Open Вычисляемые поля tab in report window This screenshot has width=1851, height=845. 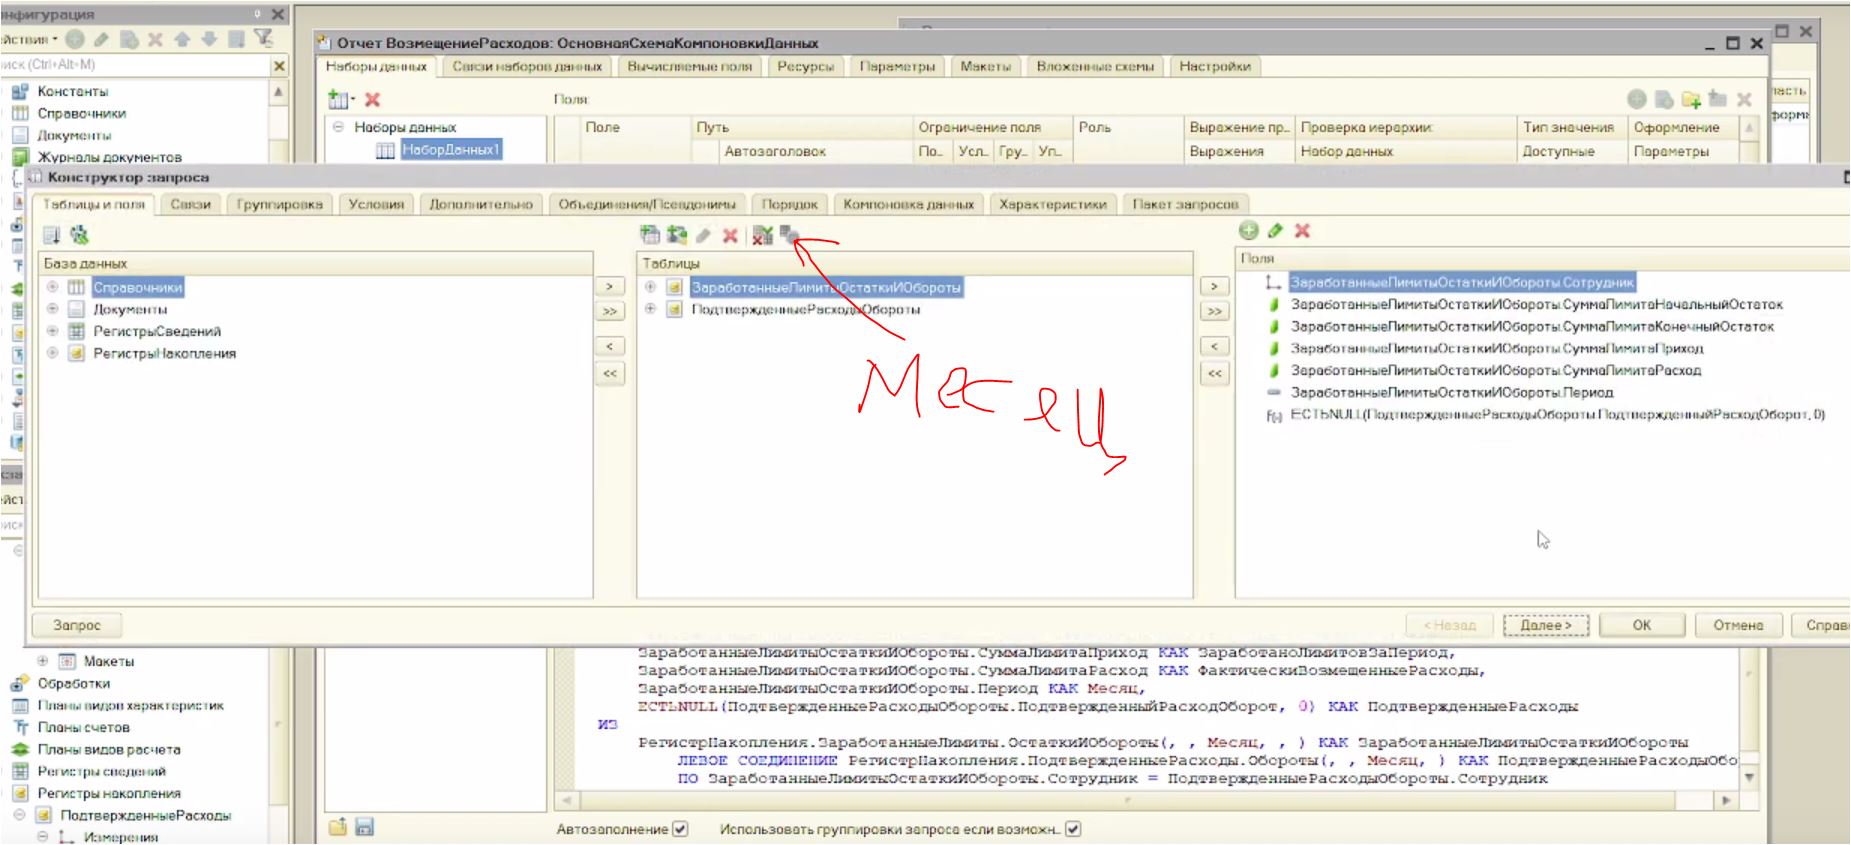coord(690,66)
